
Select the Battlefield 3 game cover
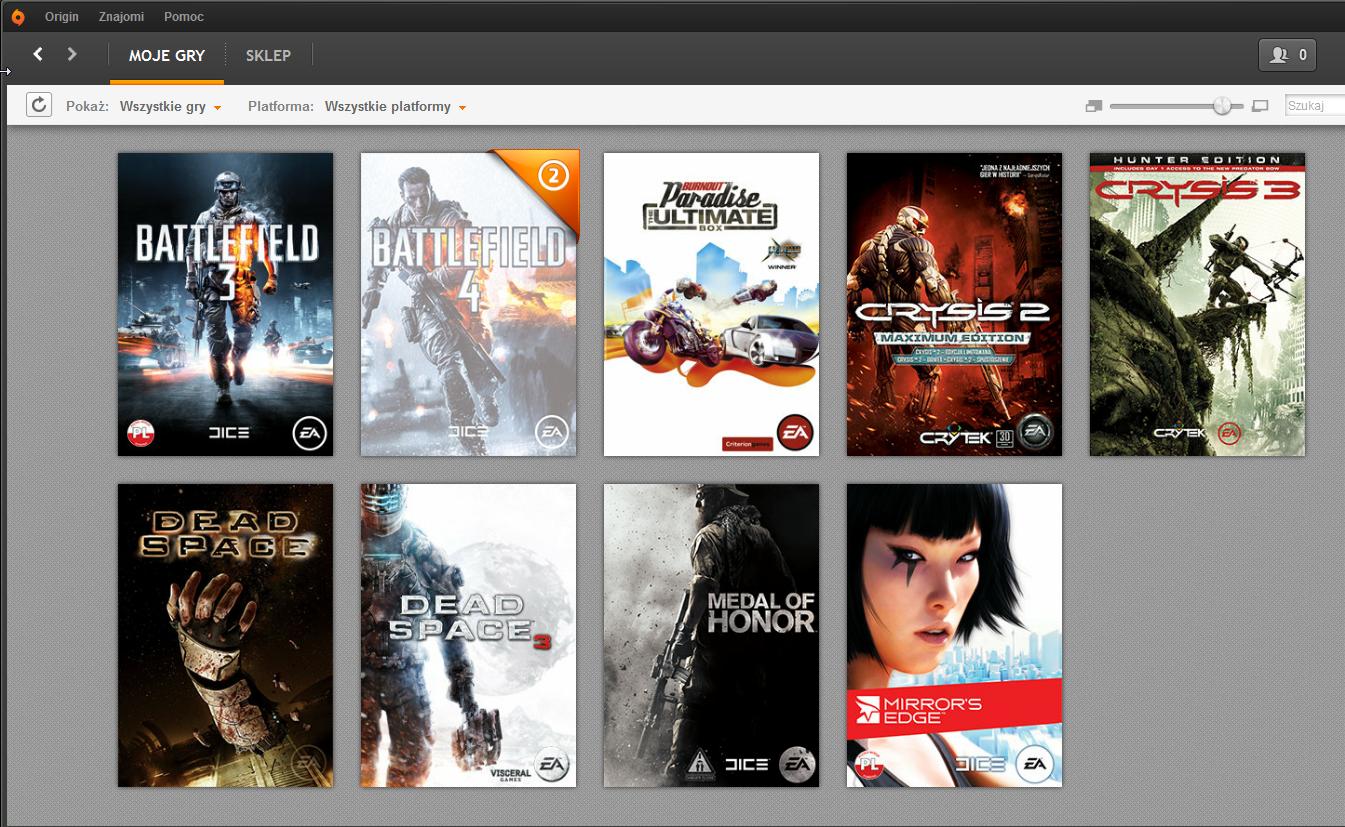coord(225,304)
